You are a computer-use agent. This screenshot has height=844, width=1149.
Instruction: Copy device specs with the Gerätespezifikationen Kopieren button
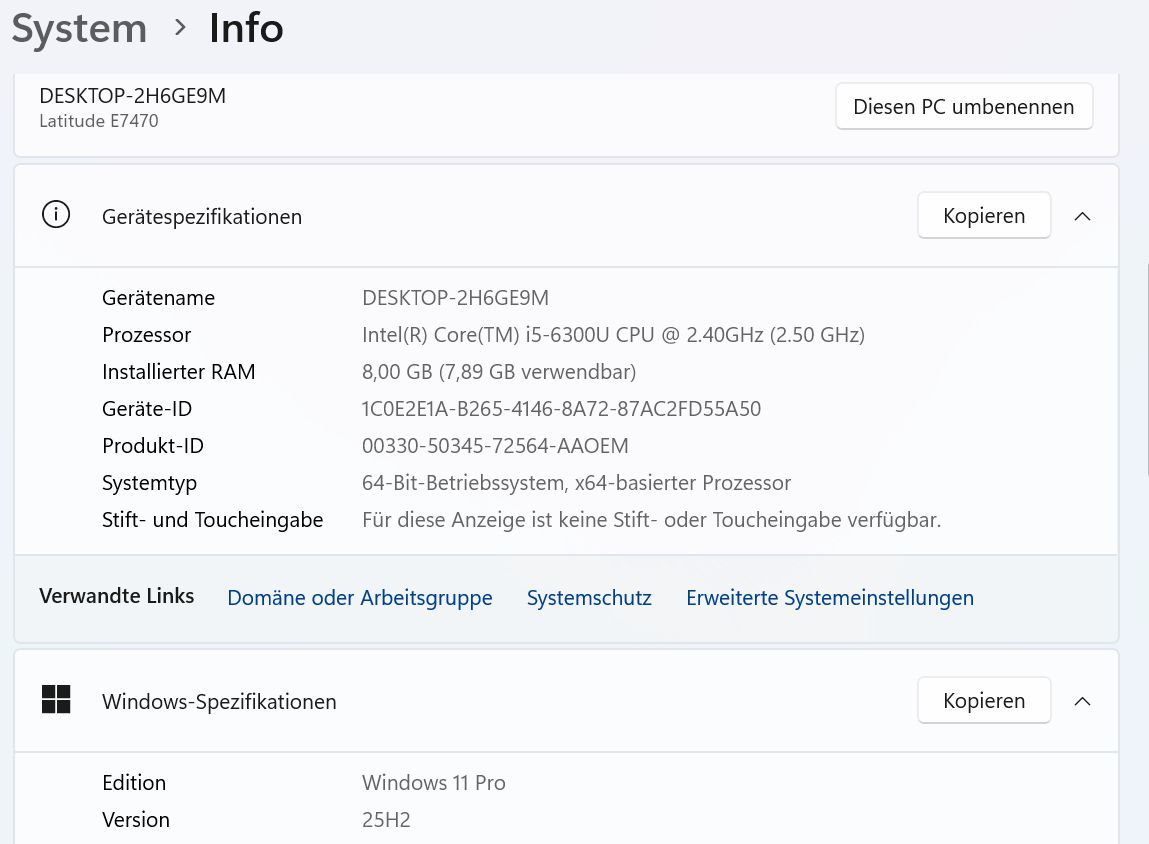[984, 216]
